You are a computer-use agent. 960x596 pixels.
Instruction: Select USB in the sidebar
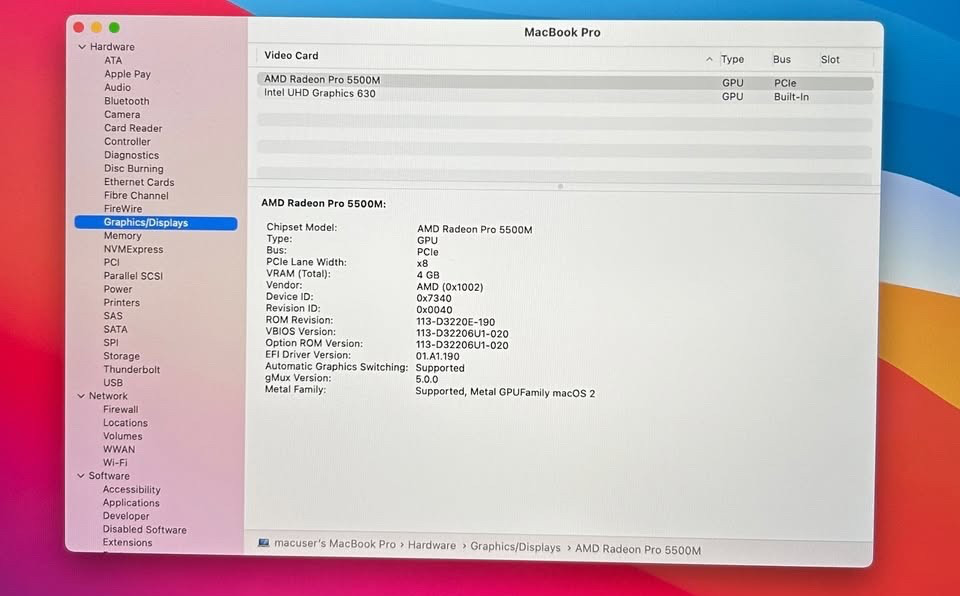113,383
